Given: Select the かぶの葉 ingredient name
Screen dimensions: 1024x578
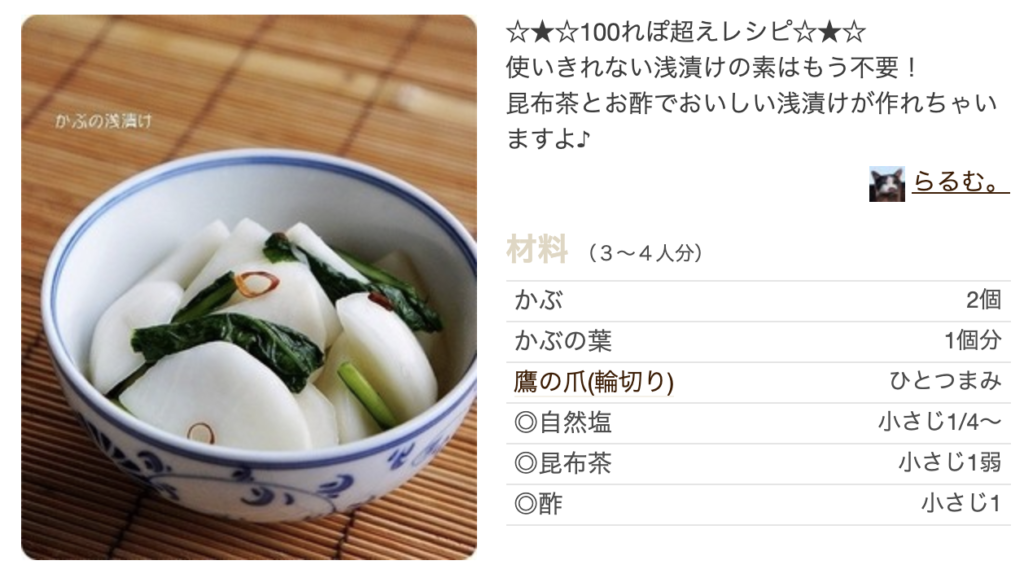Looking at the screenshot, I should pyautogui.click(x=563, y=341).
